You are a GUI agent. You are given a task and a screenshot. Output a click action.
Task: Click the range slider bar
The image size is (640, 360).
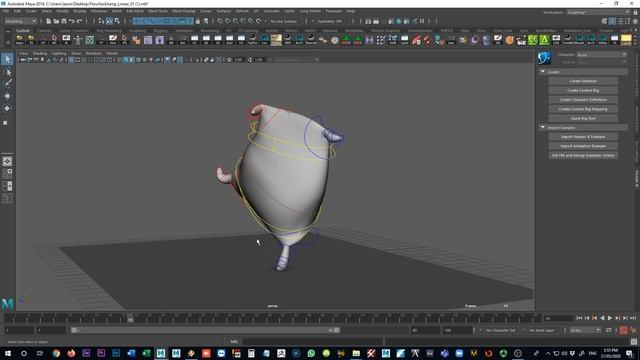click(205, 330)
